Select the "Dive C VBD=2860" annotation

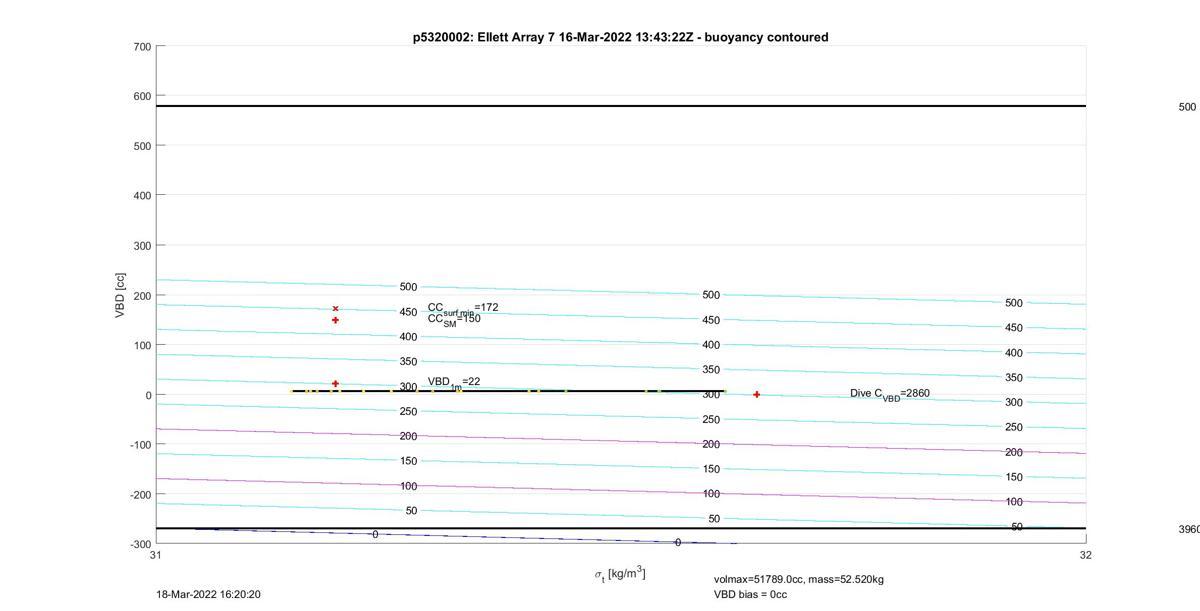(x=890, y=394)
